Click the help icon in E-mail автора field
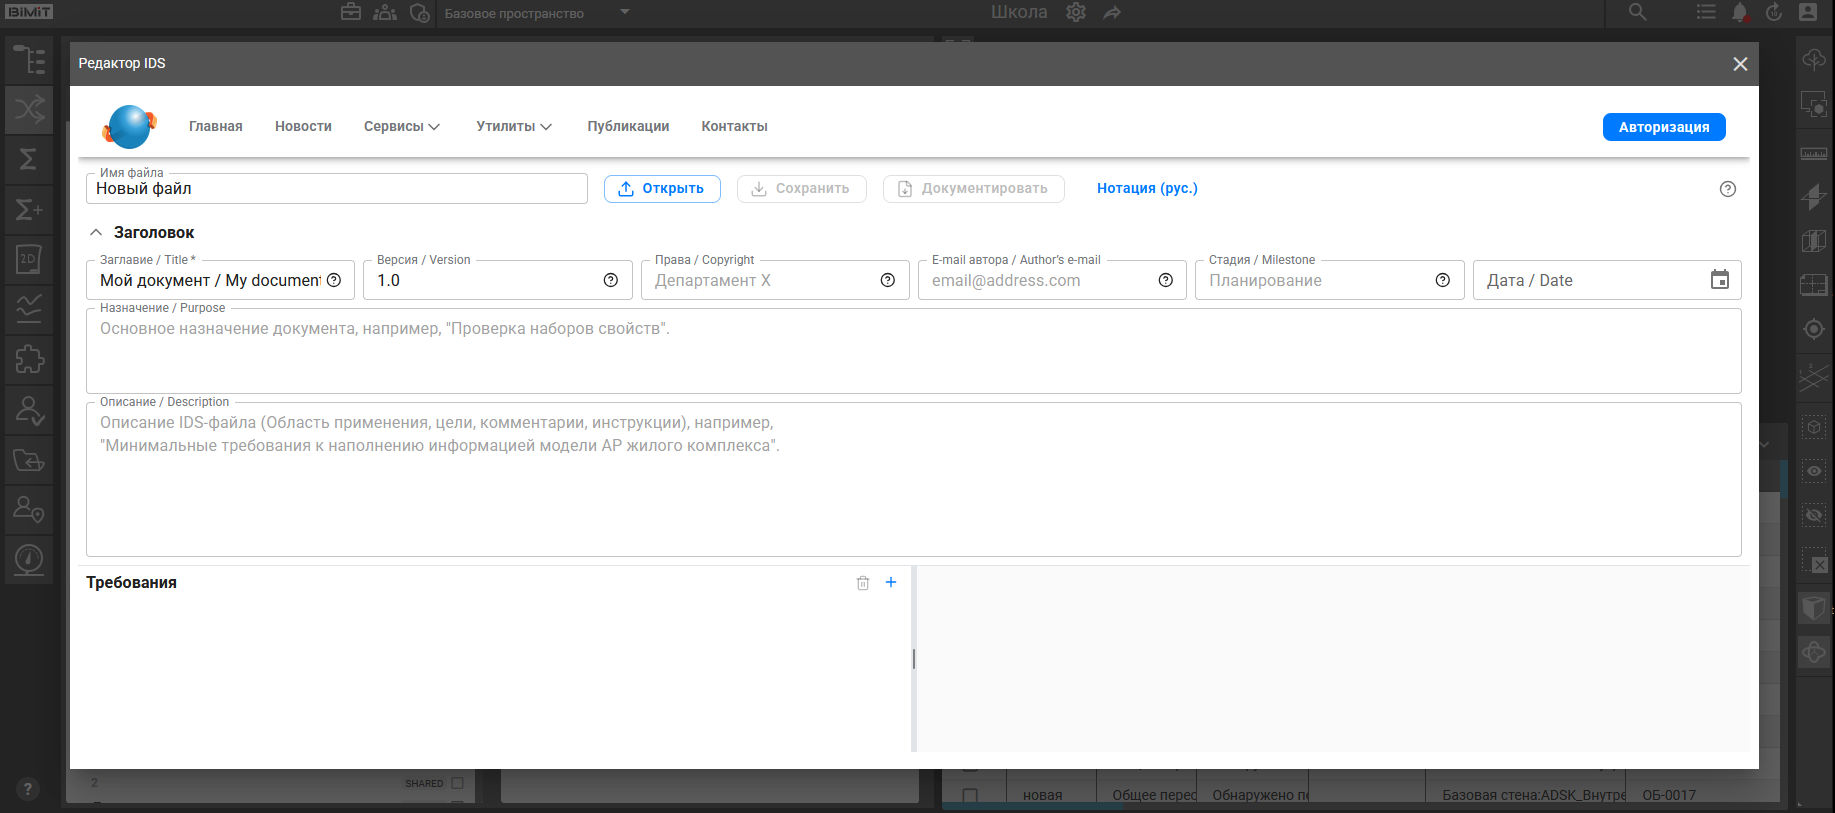1835x813 pixels. click(x=1166, y=280)
